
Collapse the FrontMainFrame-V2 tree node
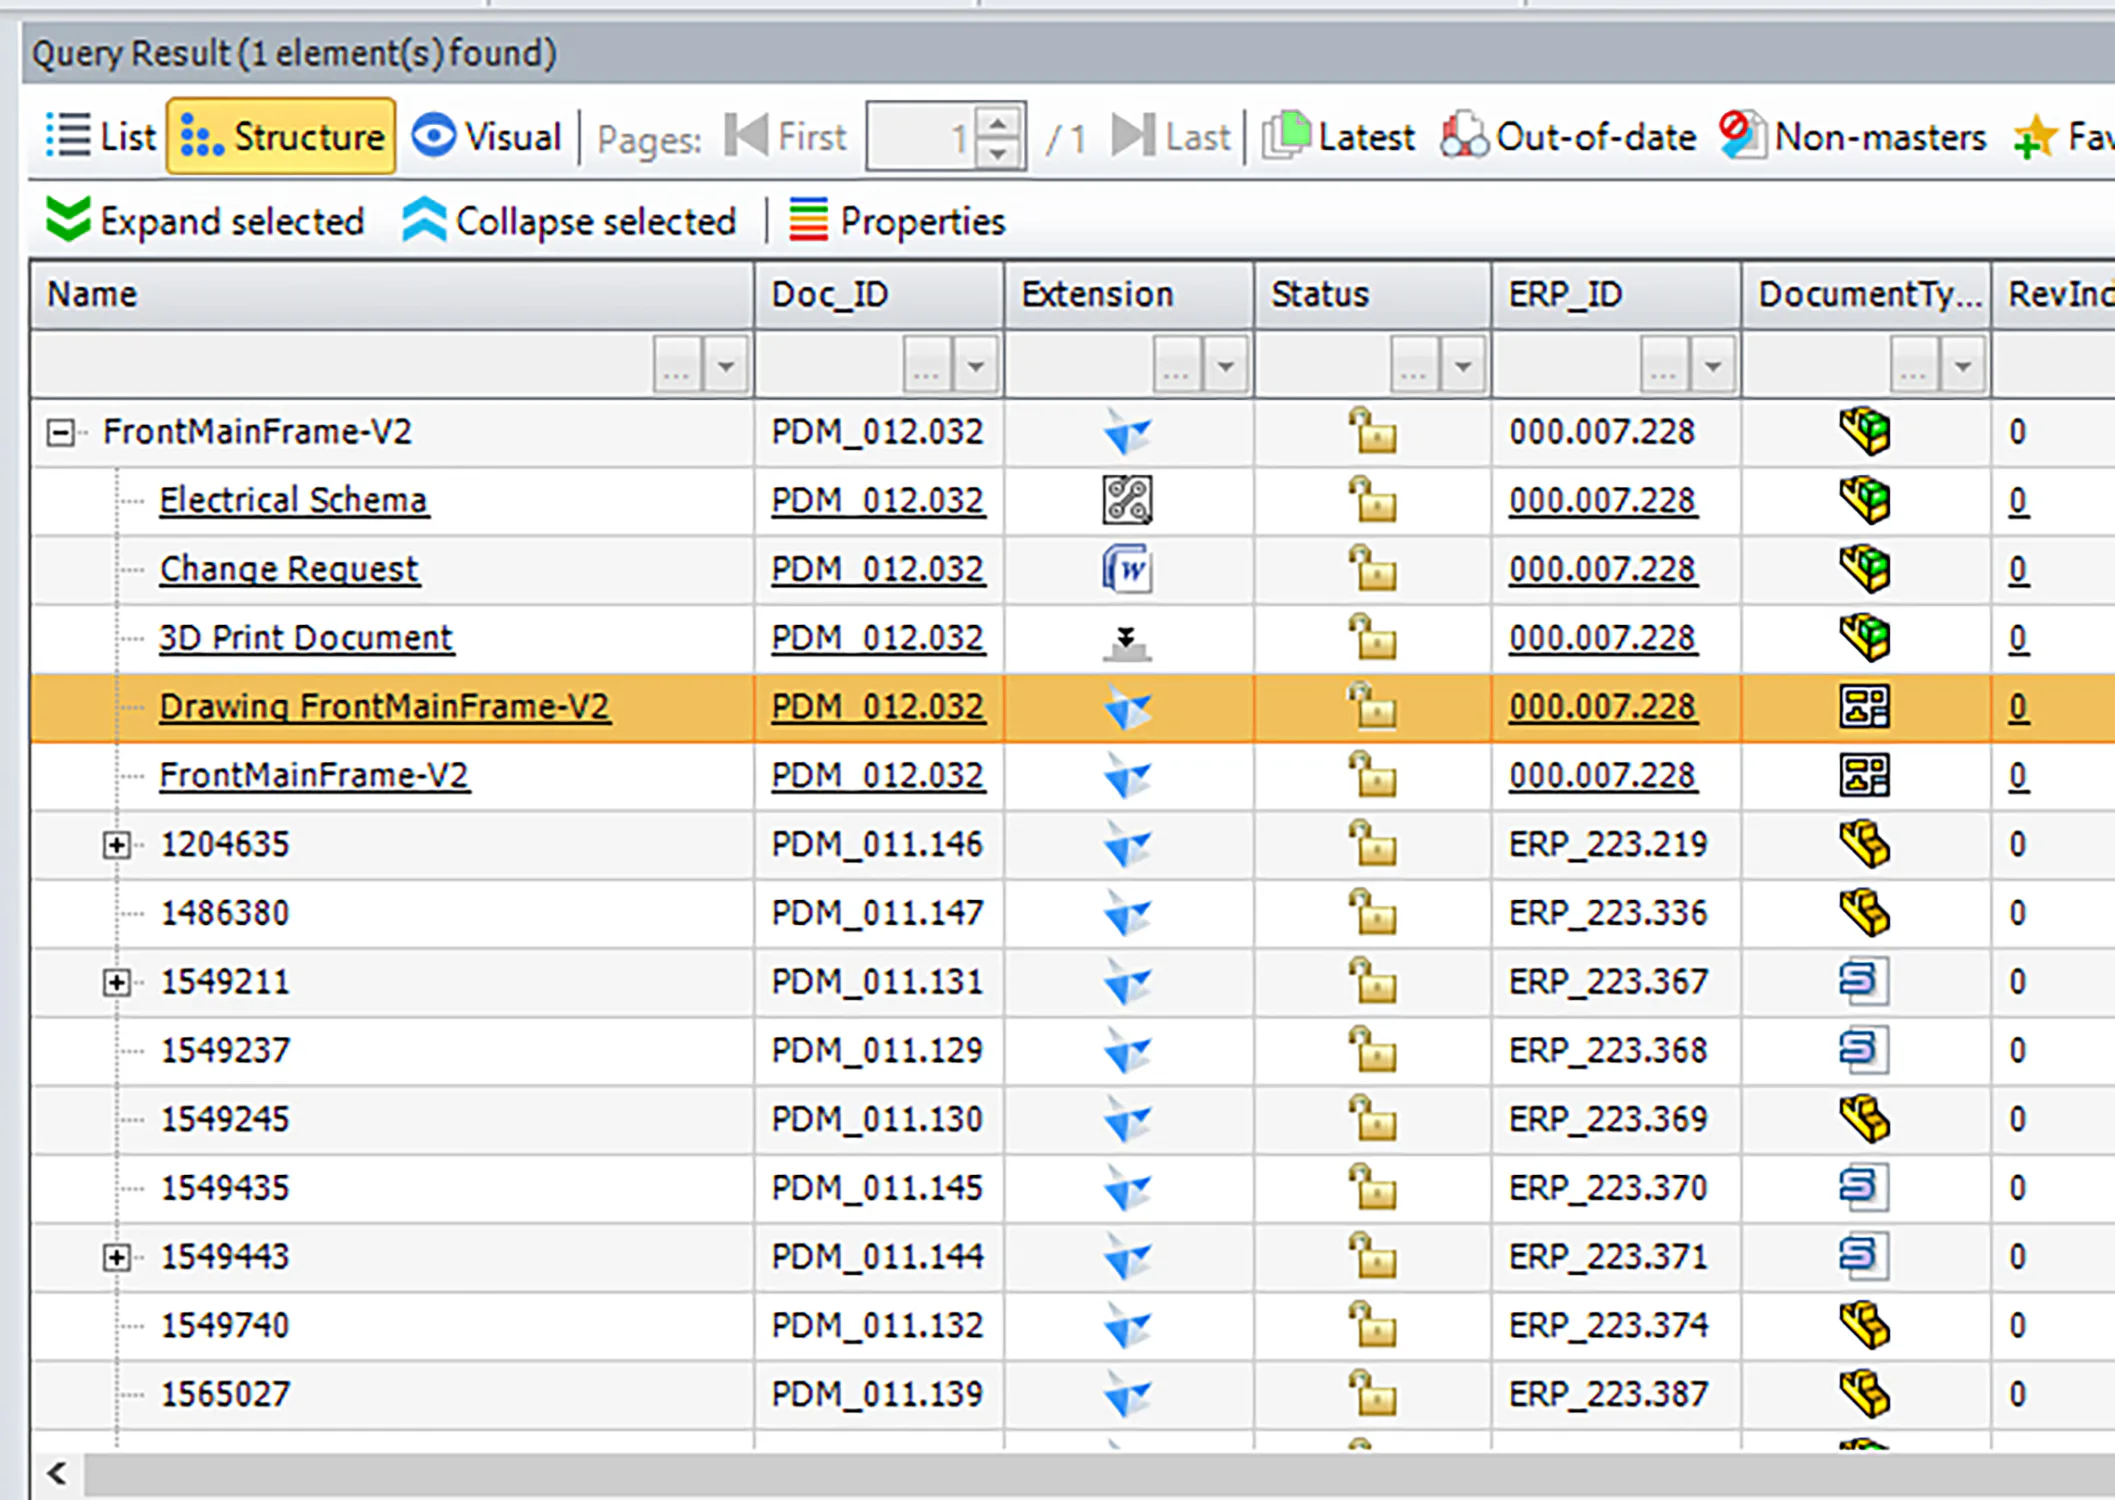62,432
